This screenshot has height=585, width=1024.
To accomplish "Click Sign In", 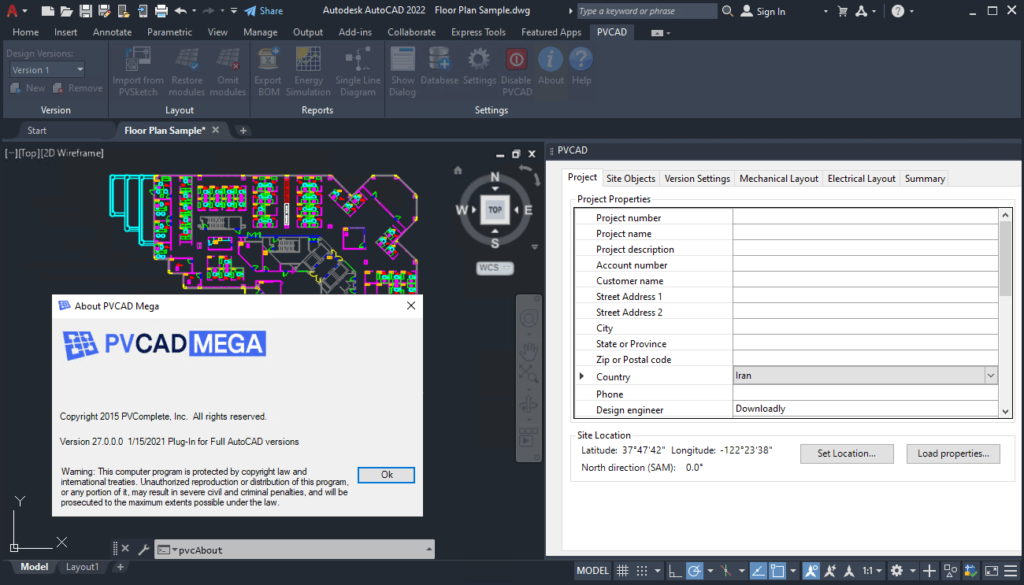I will [x=763, y=11].
